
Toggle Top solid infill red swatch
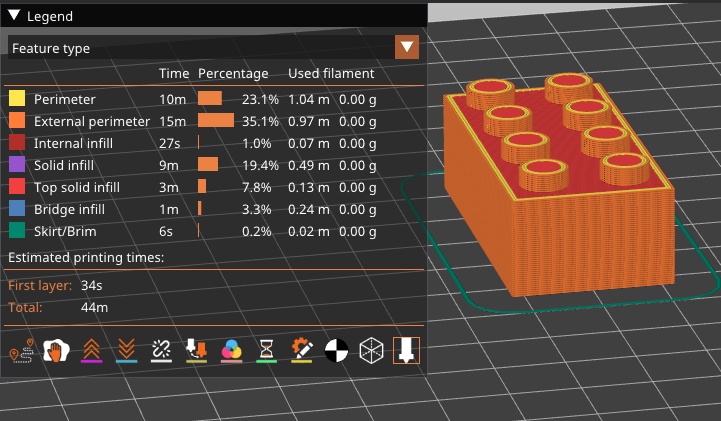pyautogui.click(x=17, y=187)
